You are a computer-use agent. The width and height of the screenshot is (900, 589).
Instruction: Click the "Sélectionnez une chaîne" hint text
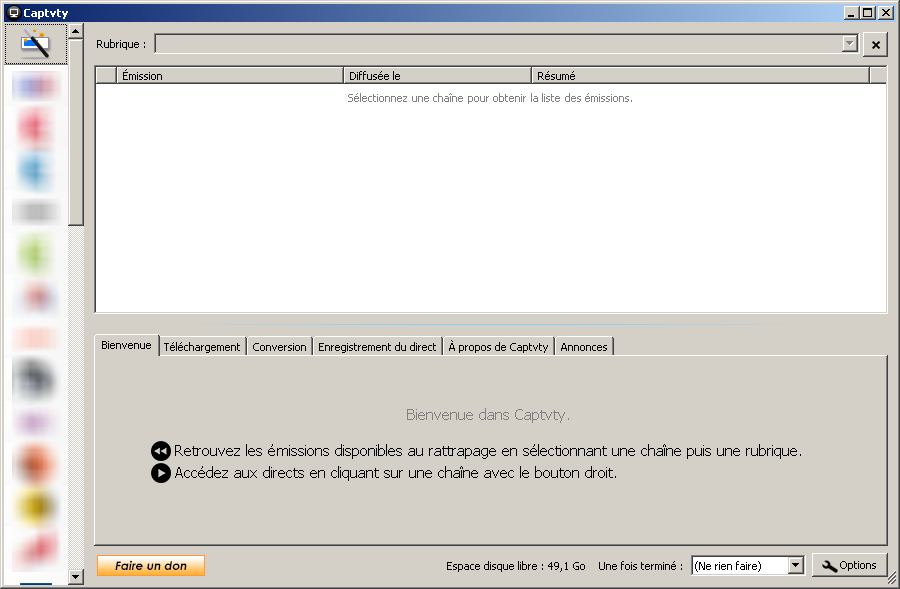click(x=490, y=98)
